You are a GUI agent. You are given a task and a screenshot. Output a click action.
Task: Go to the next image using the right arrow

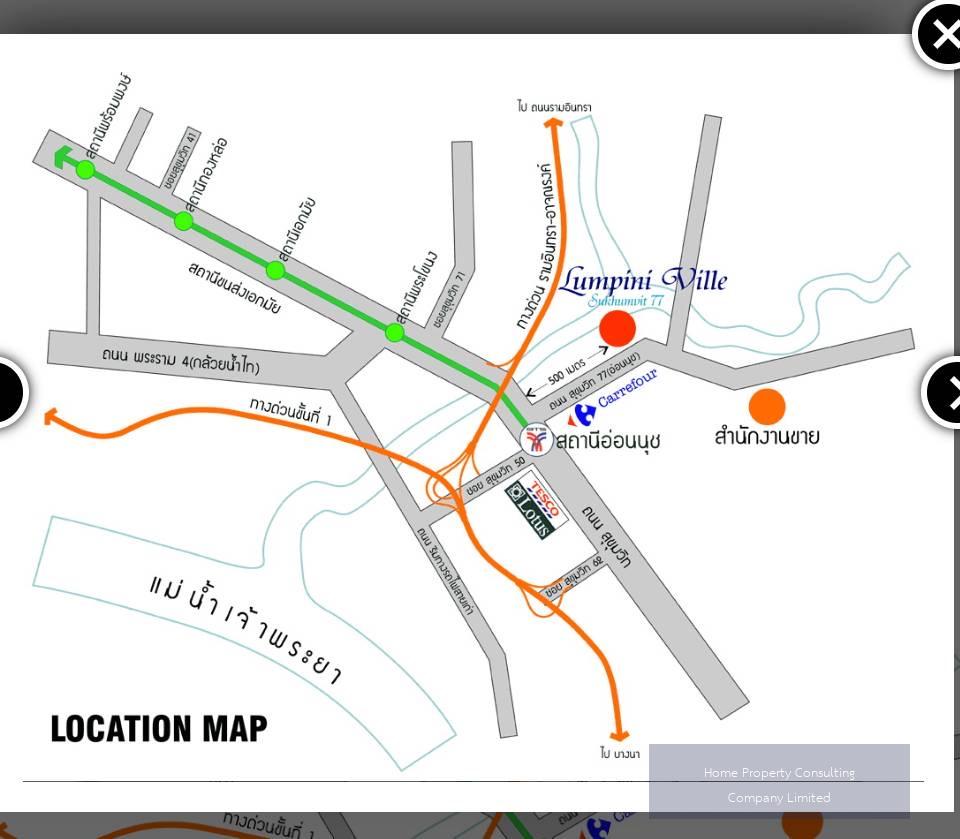[942, 392]
